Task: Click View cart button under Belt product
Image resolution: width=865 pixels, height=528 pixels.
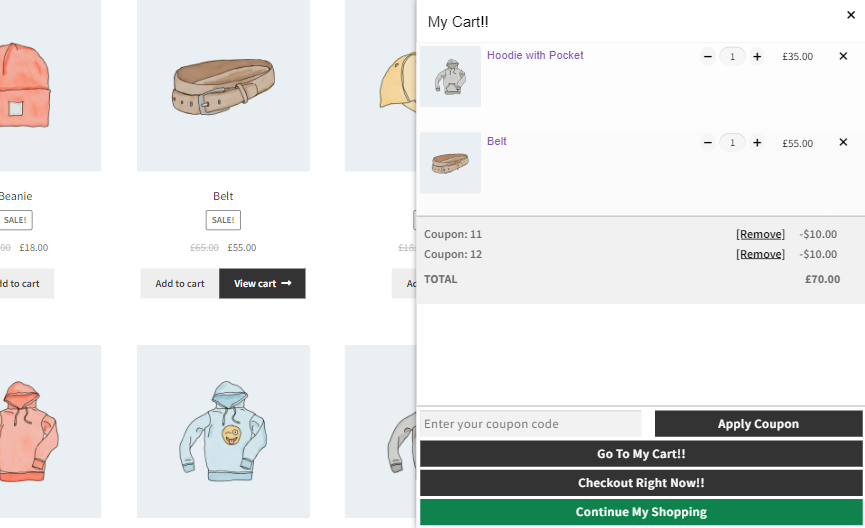Action: coord(262,284)
